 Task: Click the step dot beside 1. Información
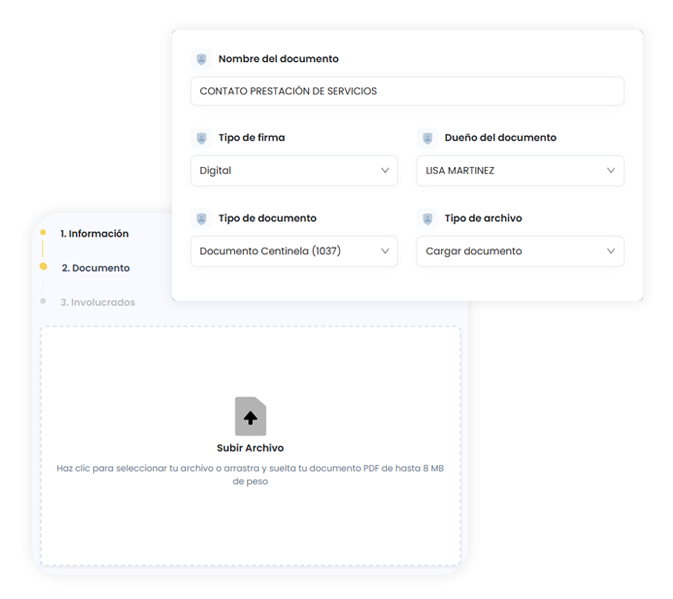coord(43,233)
